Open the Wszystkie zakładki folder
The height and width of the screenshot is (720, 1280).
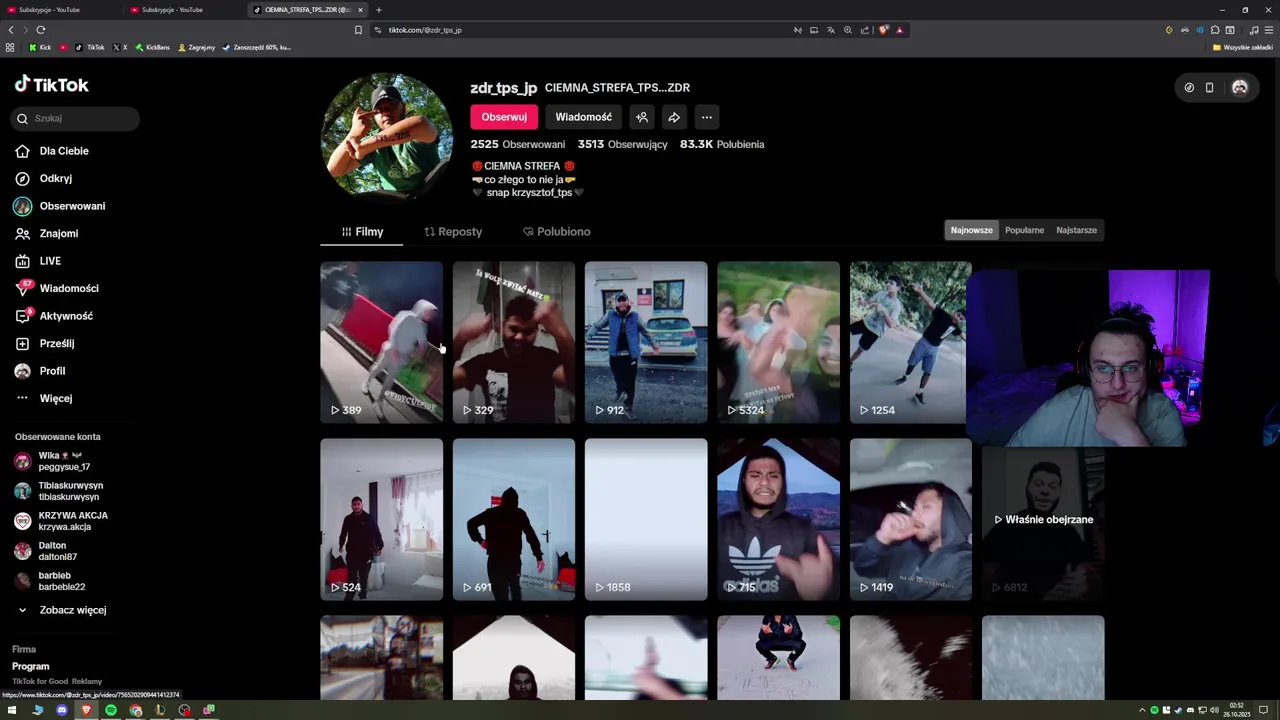click(1241, 47)
